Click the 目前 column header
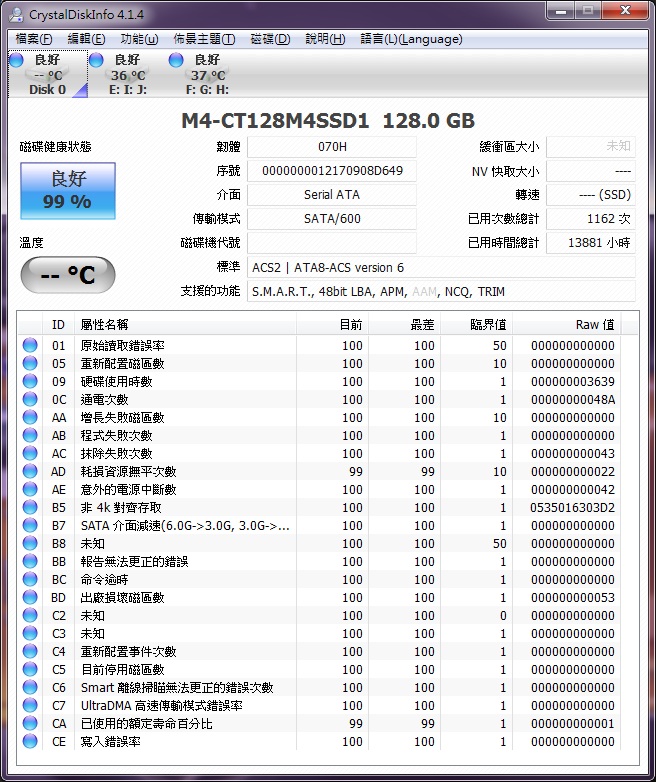 click(x=332, y=325)
